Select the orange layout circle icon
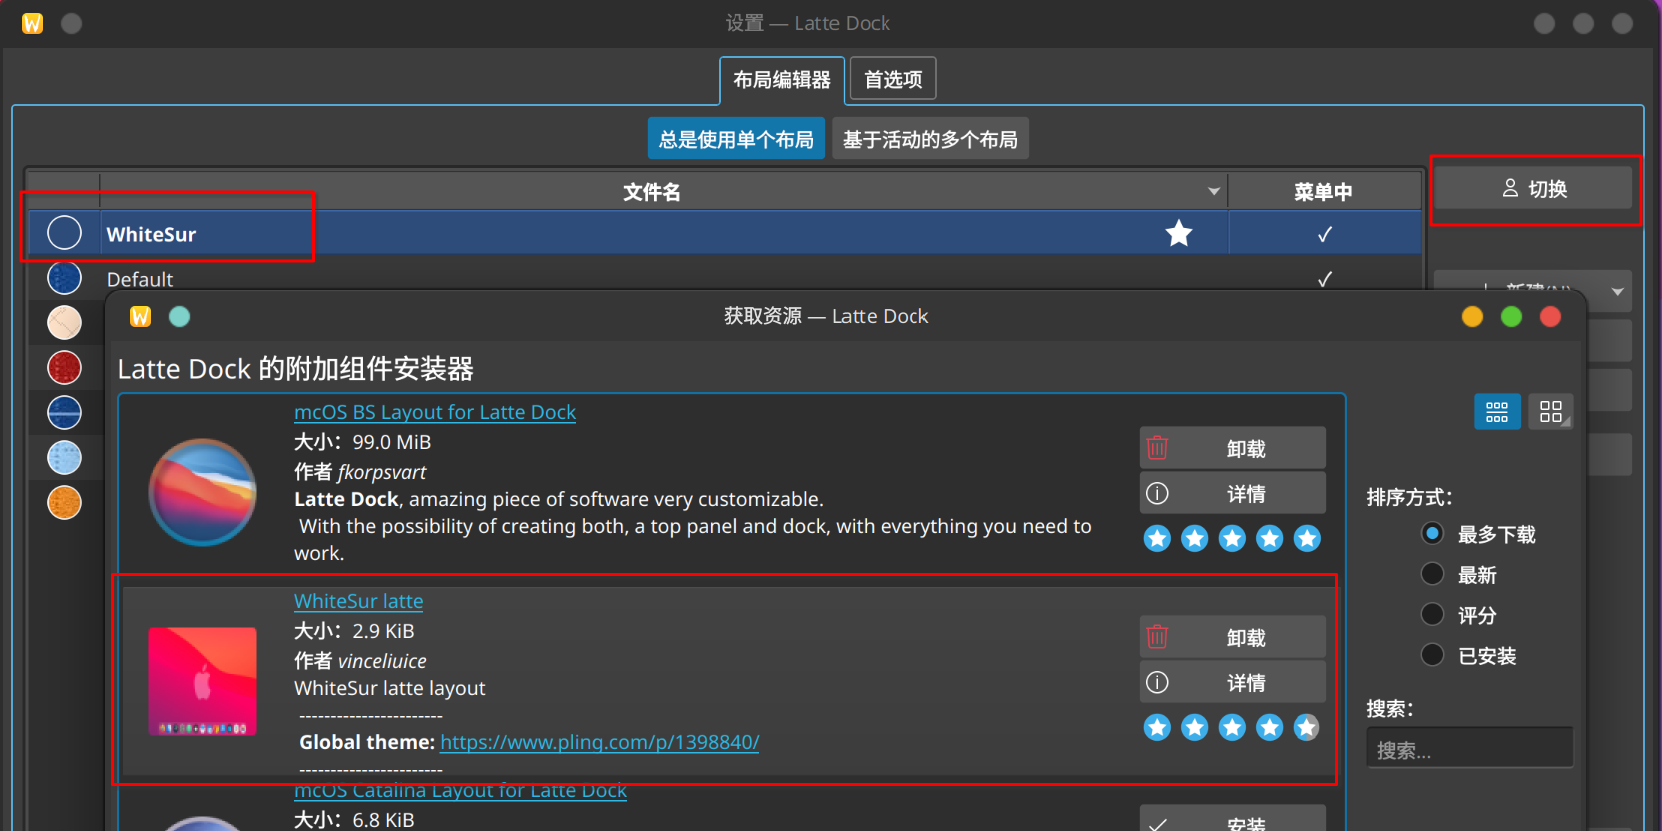This screenshot has width=1662, height=831. 64,502
